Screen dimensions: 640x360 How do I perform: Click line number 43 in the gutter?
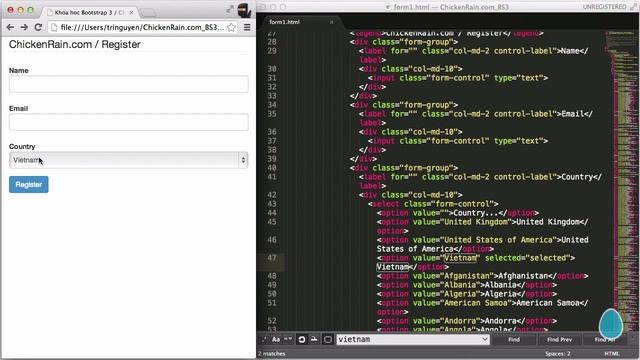click(272, 204)
